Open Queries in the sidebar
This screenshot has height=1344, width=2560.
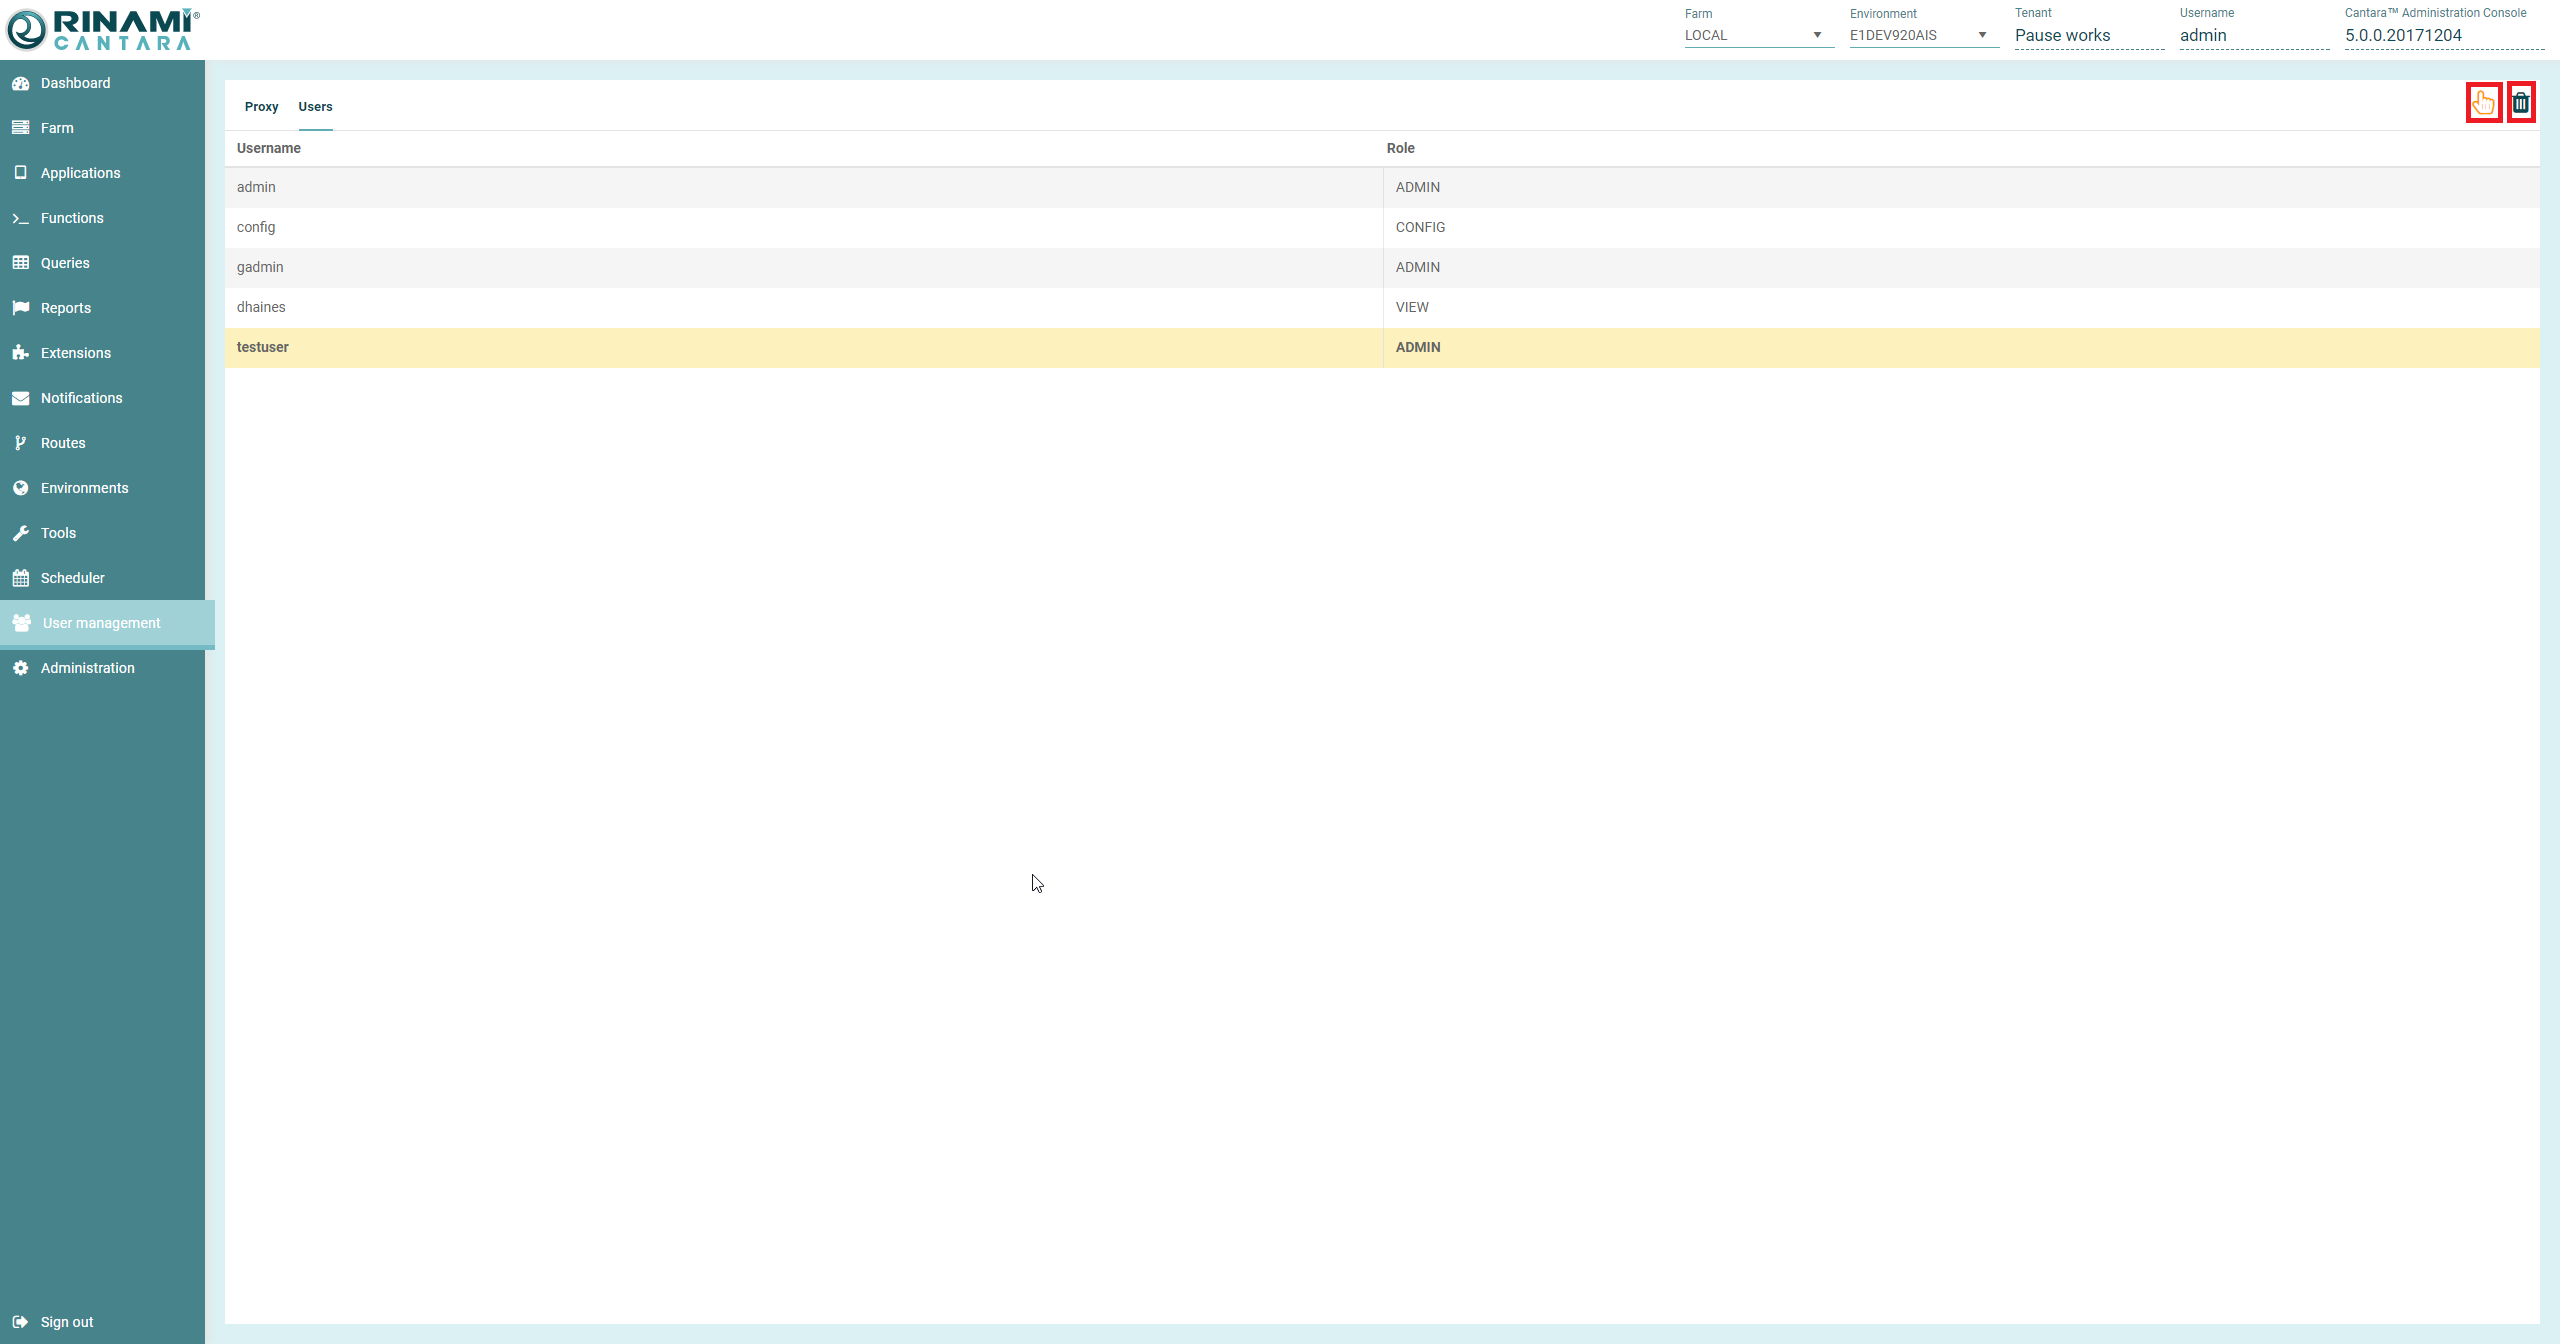point(65,263)
